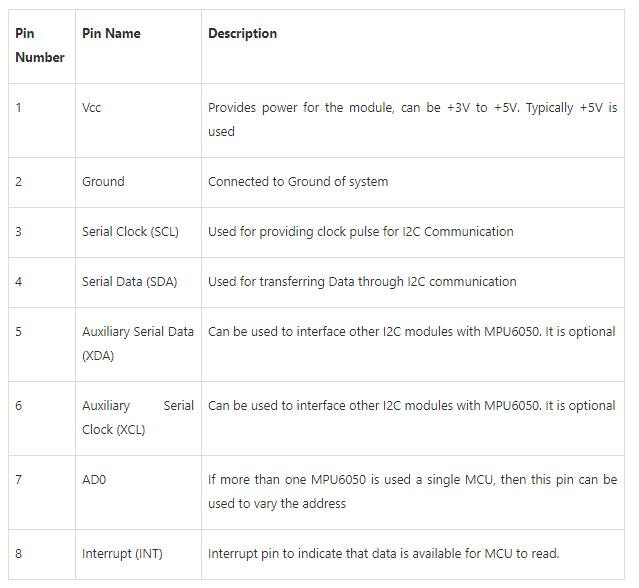Click the "Pin Number" column header
The image size is (639, 588).
point(40,45)
